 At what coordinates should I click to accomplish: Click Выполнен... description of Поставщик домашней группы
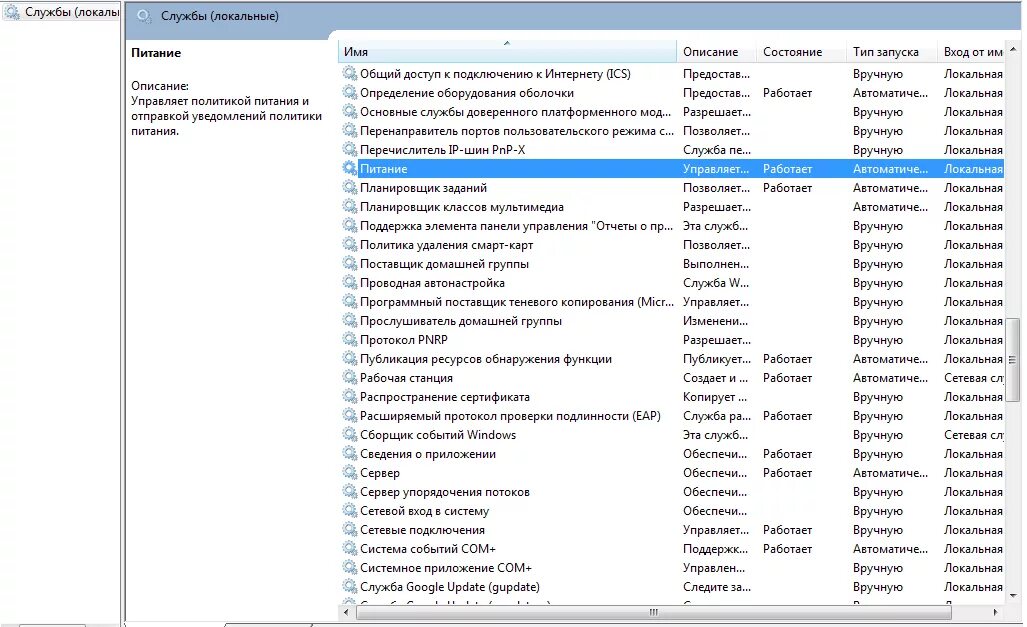click(716, 263)
